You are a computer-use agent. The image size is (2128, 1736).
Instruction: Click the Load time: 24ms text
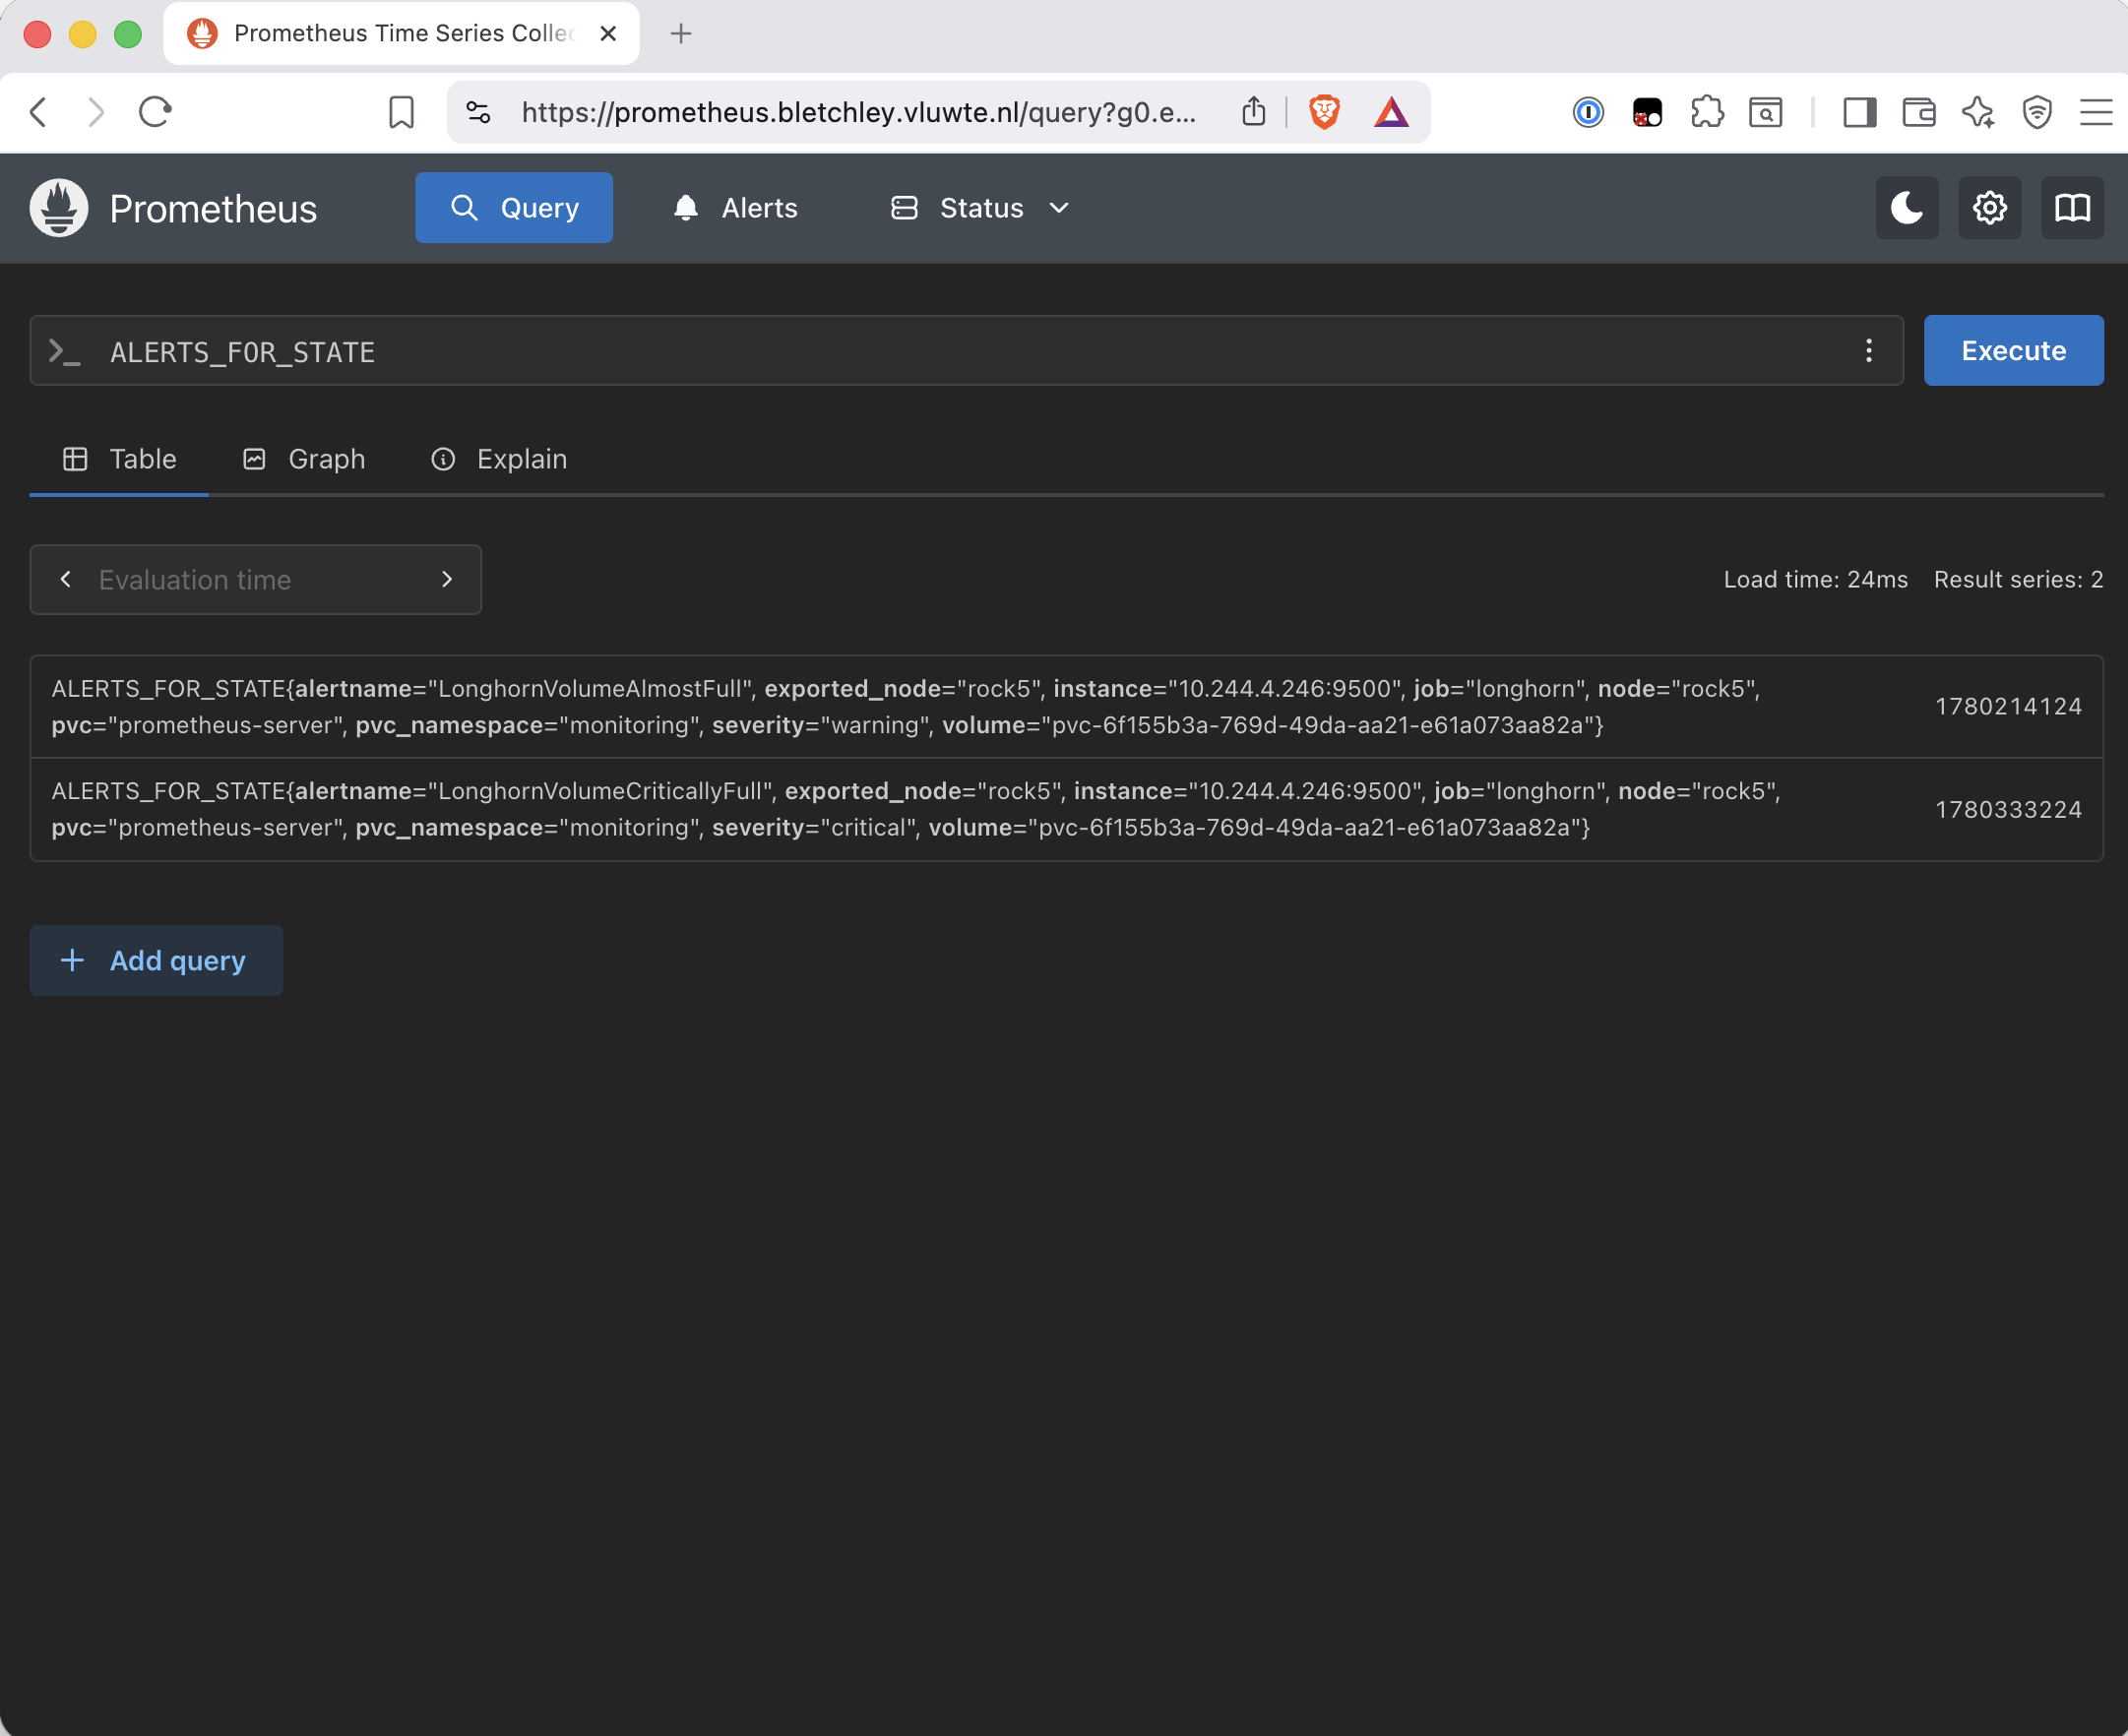[x=1815, y=579]
